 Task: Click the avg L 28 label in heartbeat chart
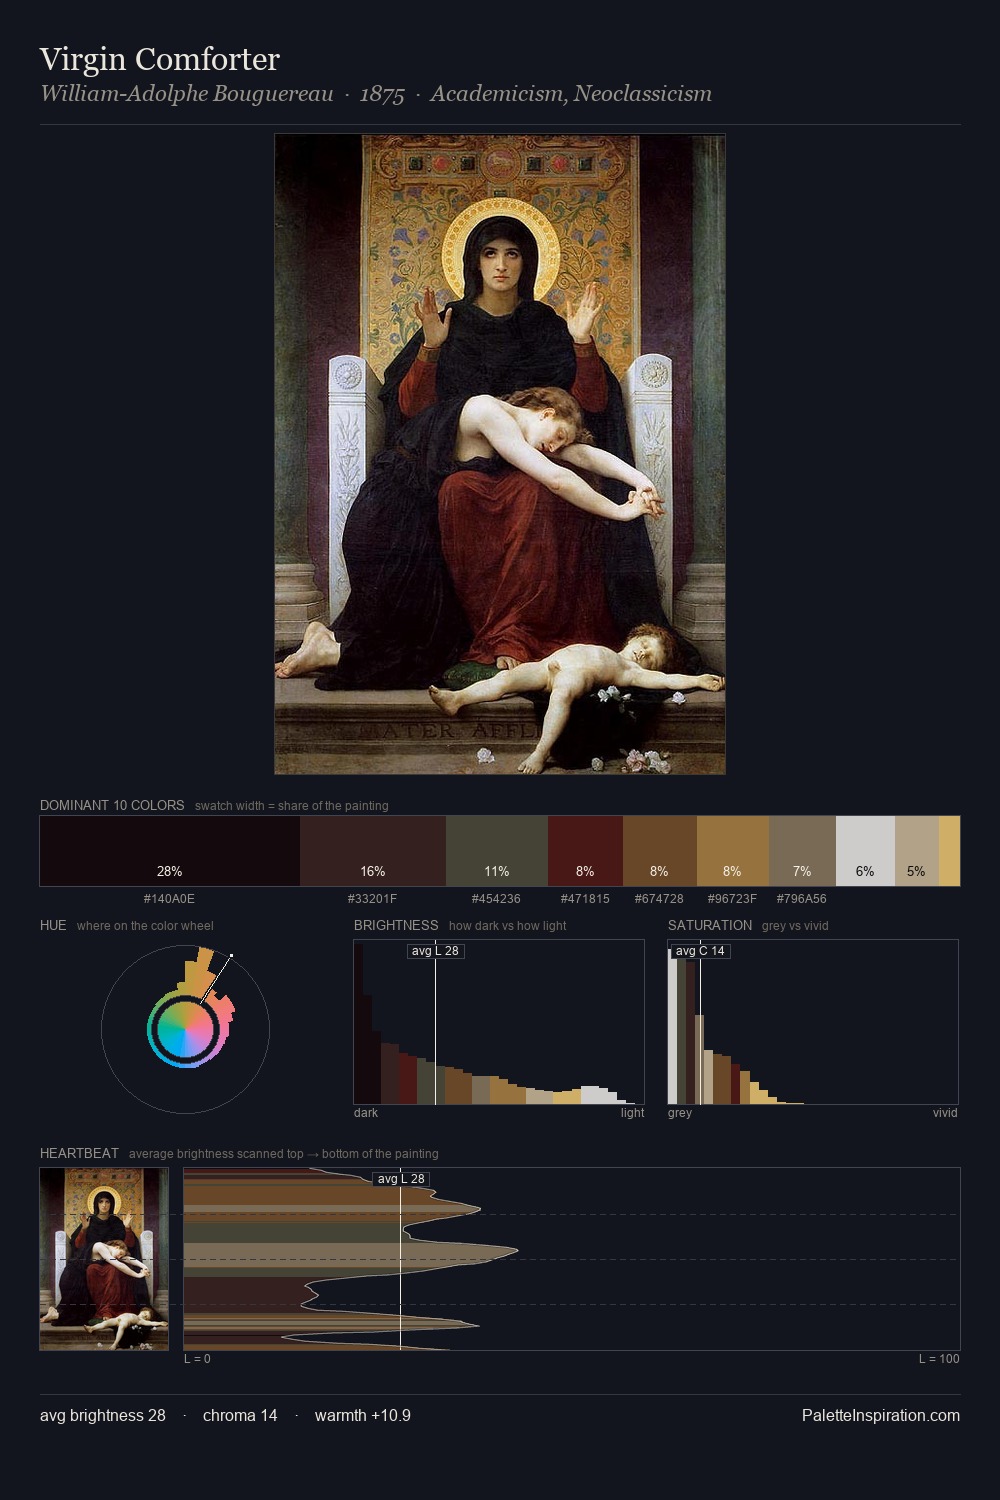[401, 1179]
